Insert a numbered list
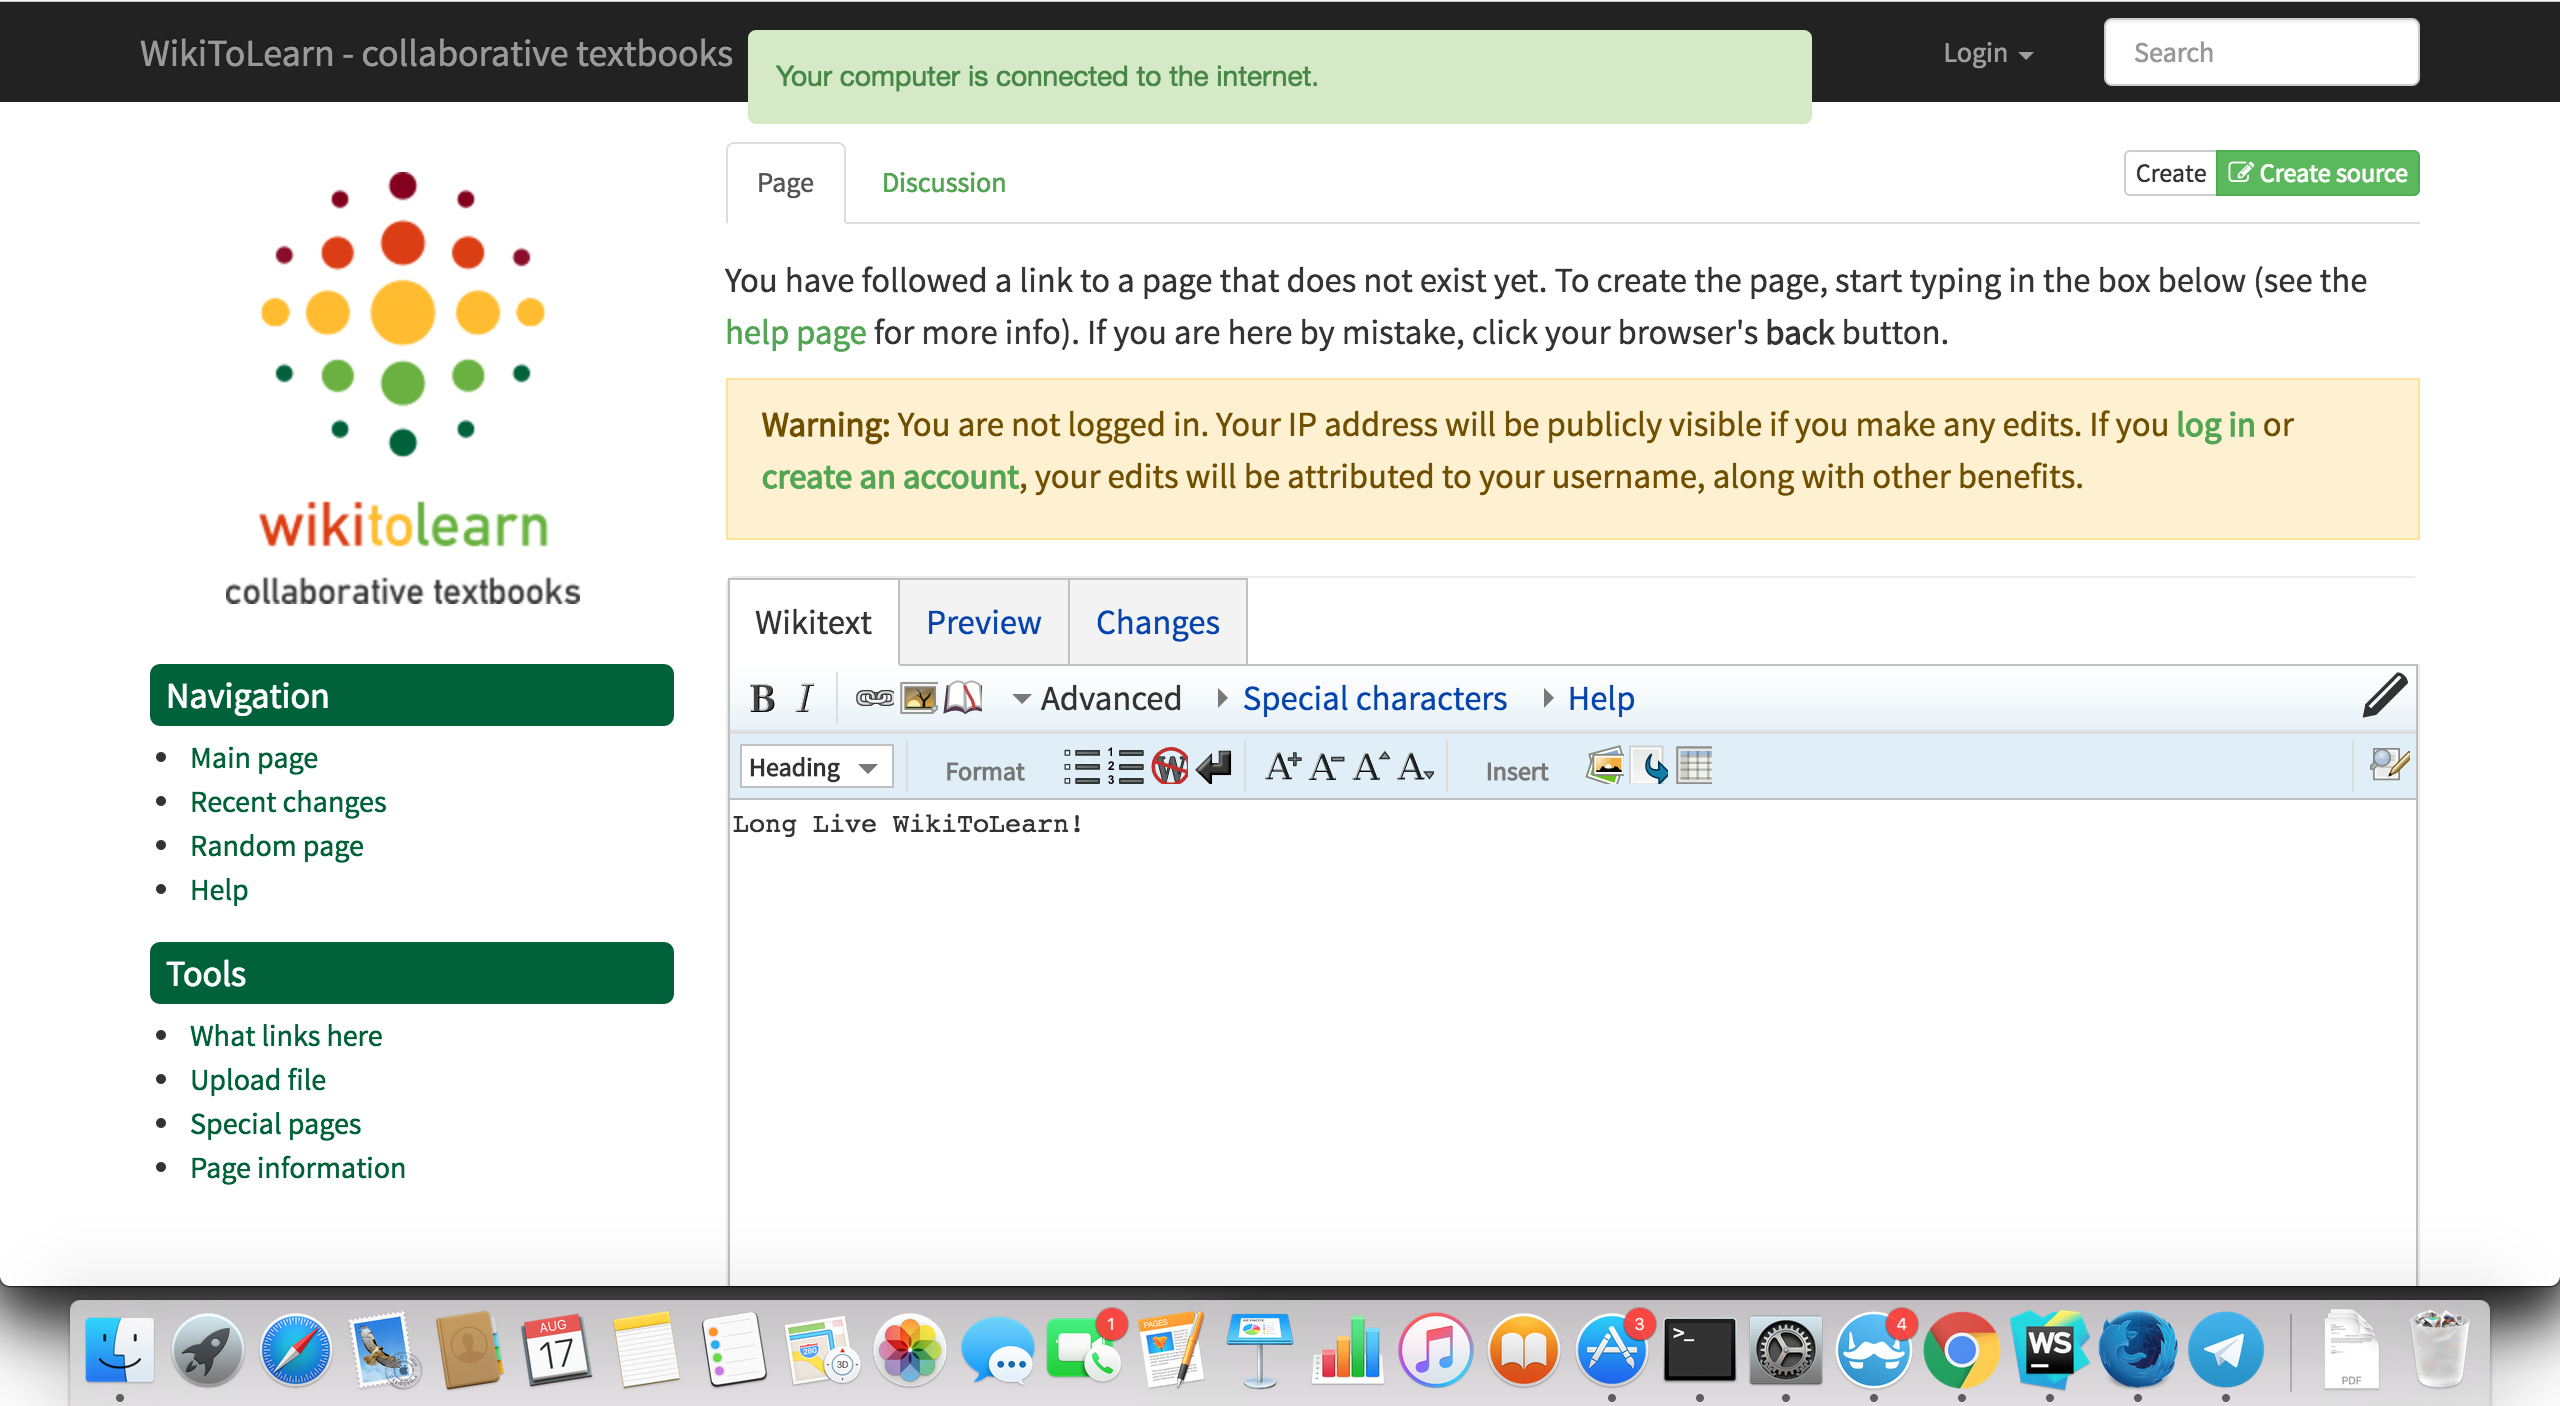The height and width of the screenshot is (1406, 2560). (x=1125, y=767)
